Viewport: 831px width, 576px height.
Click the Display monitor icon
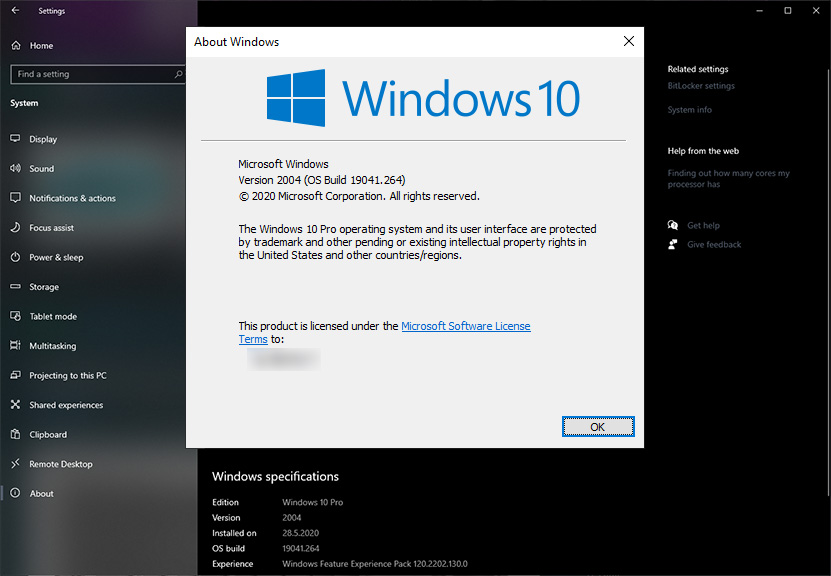[15, 139]
